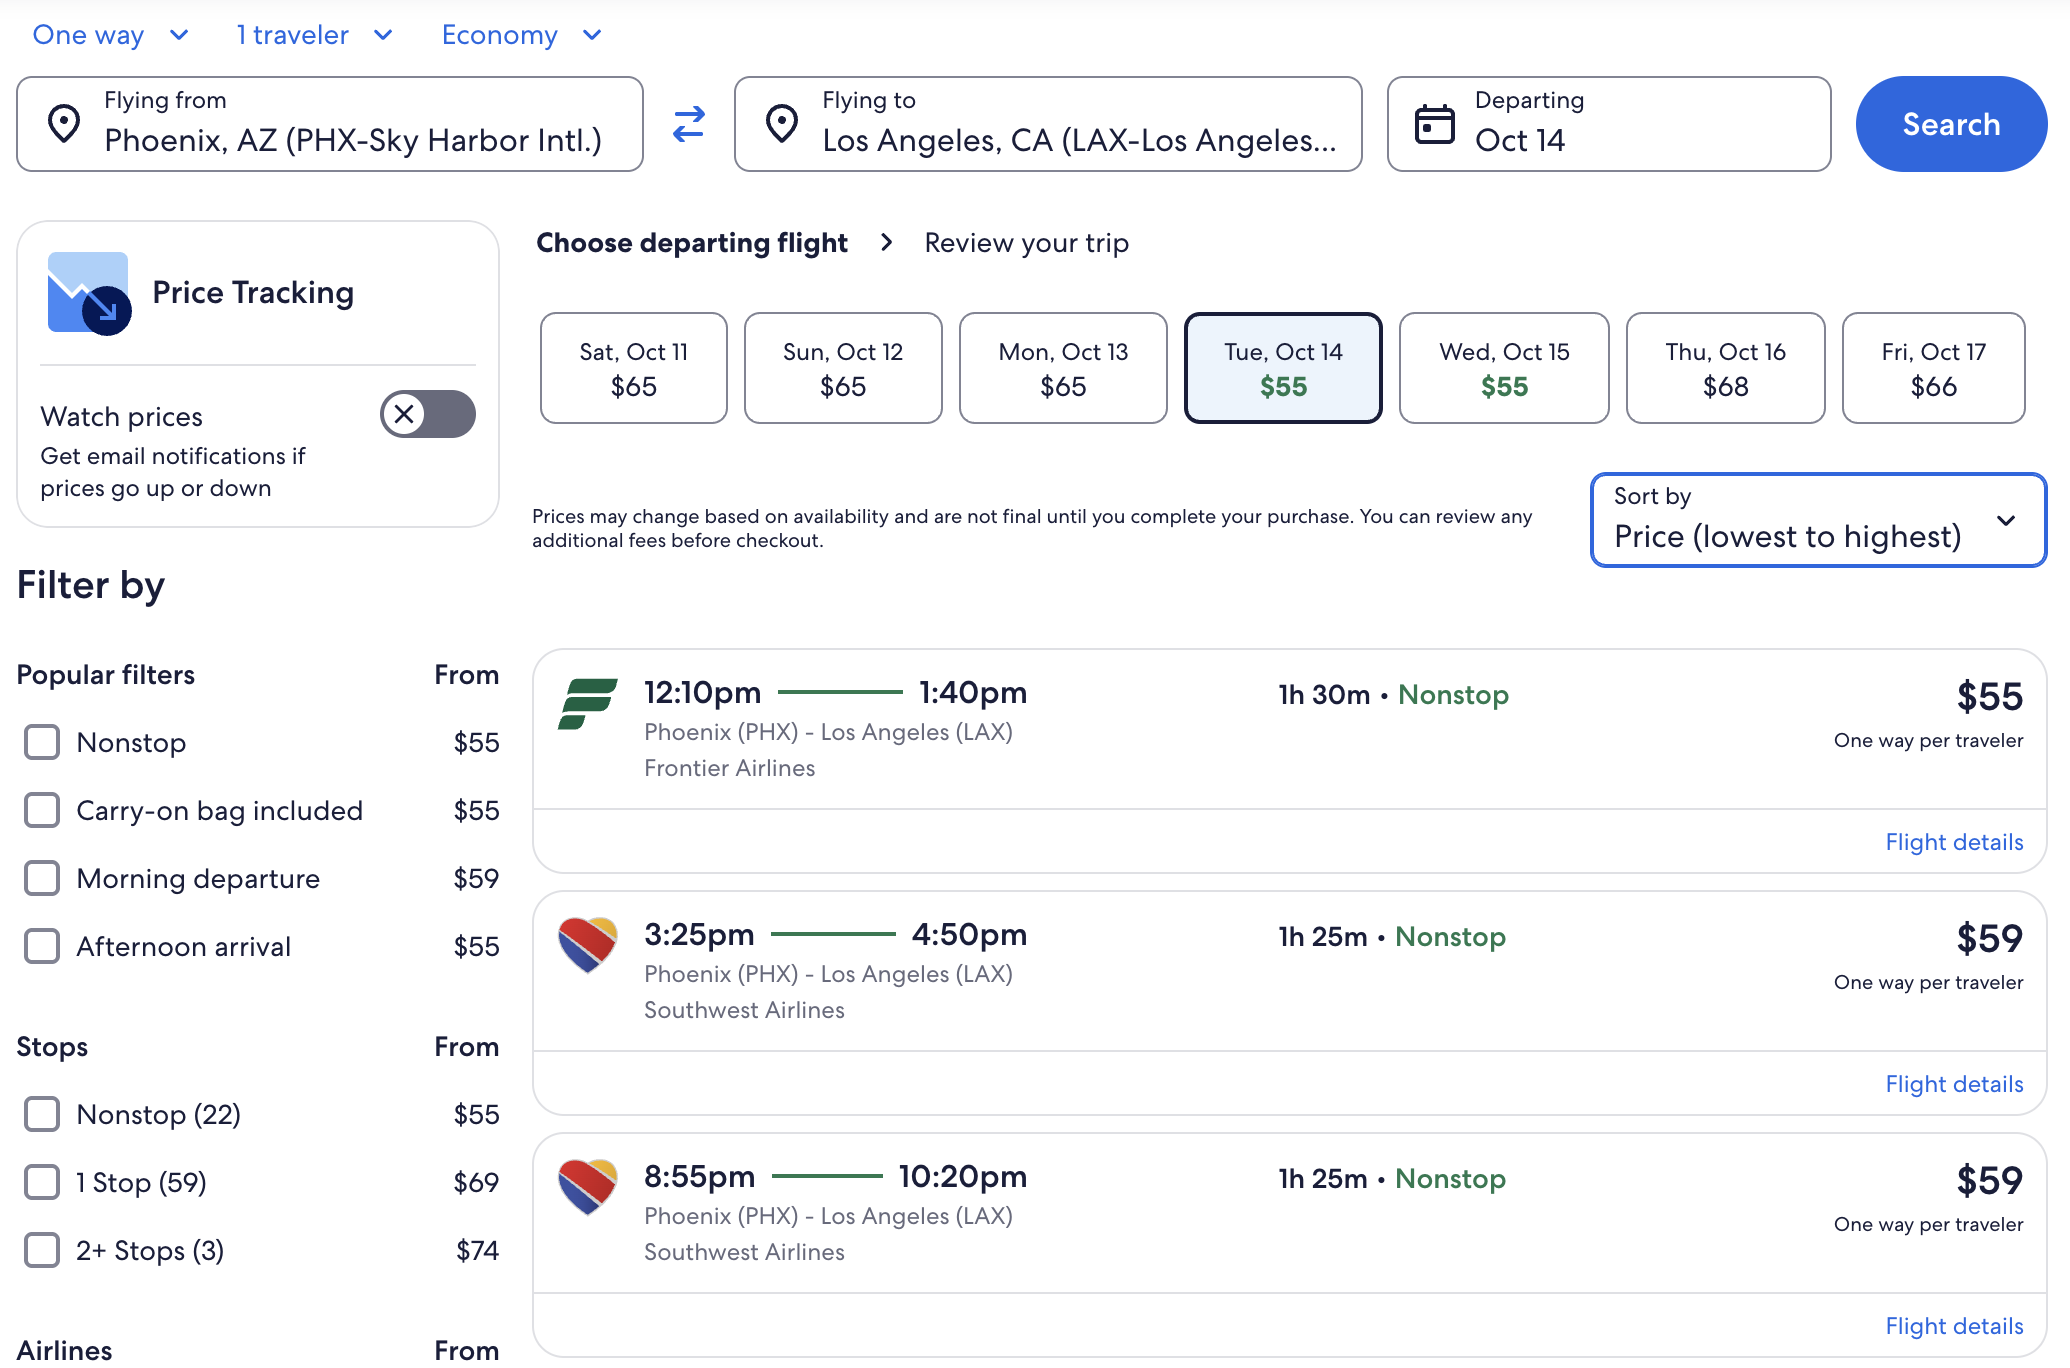
Task: Check the Nonstop popular filter
Action: [x=41, y=742]
